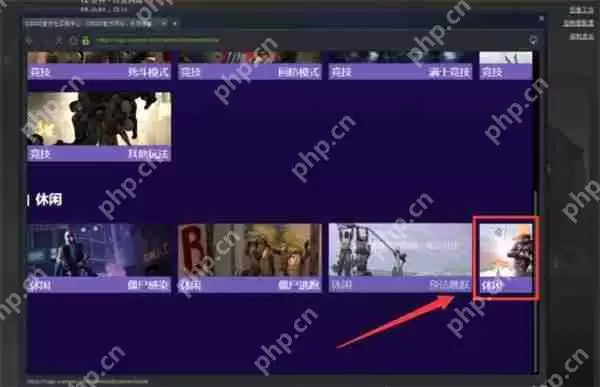Click the 休闲 section heading
Screen dimensions: 600x387
pos(49,200)
